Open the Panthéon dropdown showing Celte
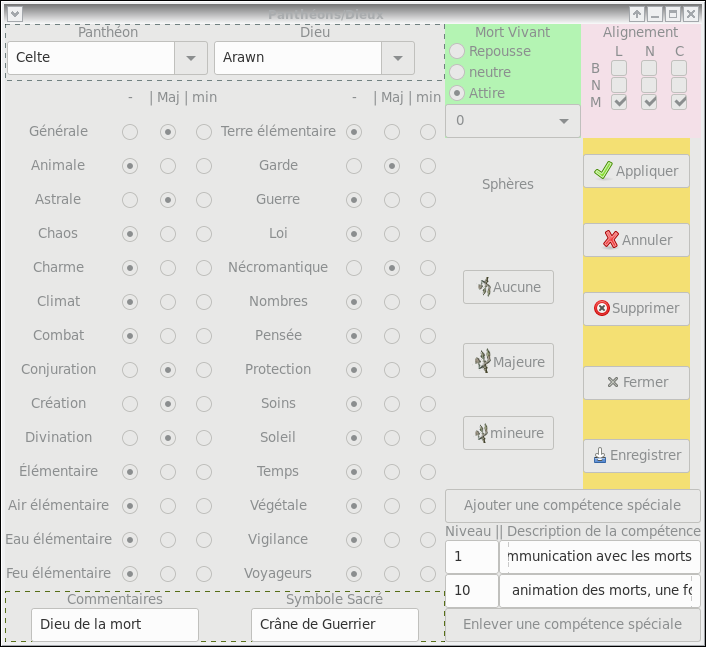 190,58
